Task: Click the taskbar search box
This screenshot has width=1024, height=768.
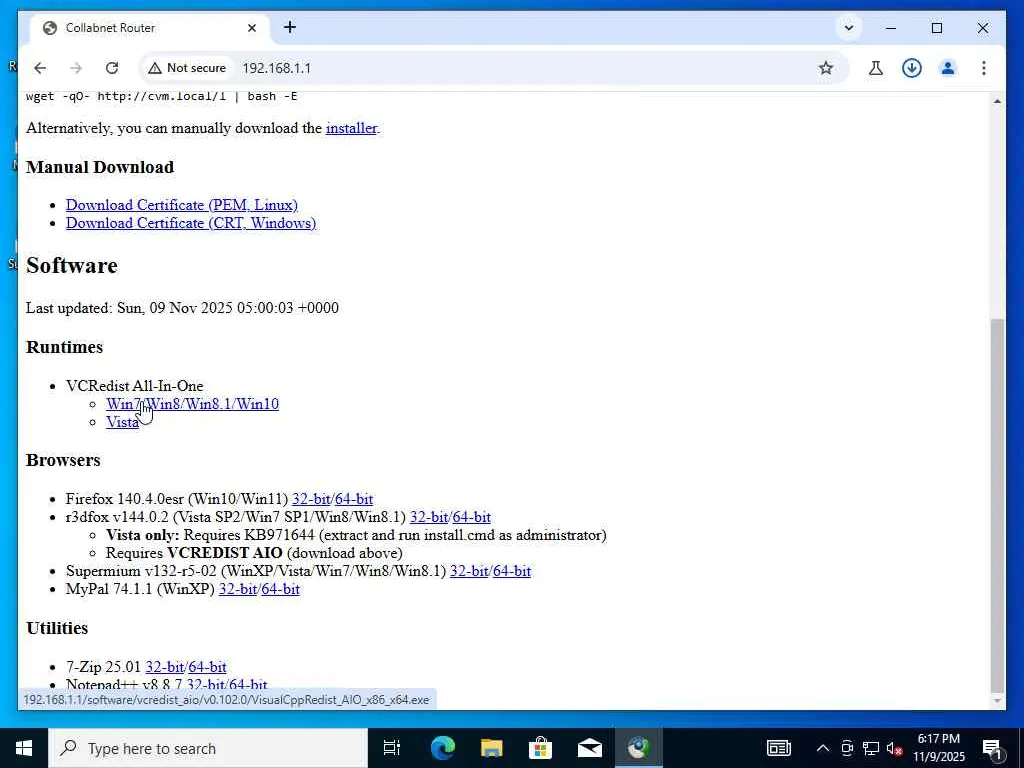Action: pyautogui.click(x=208, y=748)
